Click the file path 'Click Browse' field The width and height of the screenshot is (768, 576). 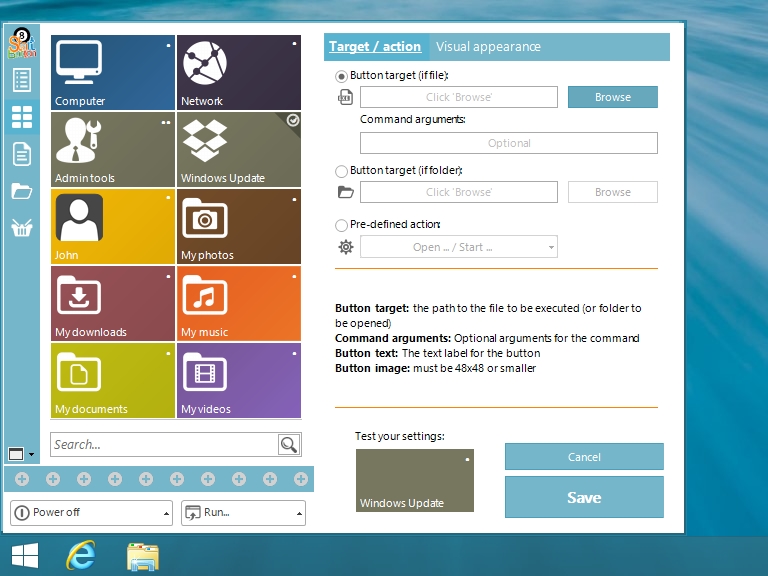pos(458,97)
